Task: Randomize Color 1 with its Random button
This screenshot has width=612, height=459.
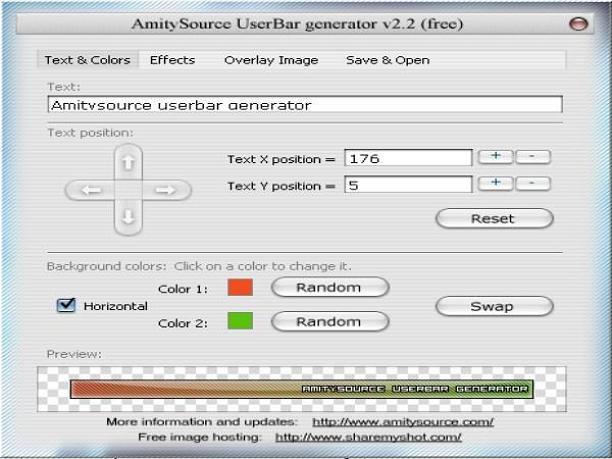Action: point(330,288)
